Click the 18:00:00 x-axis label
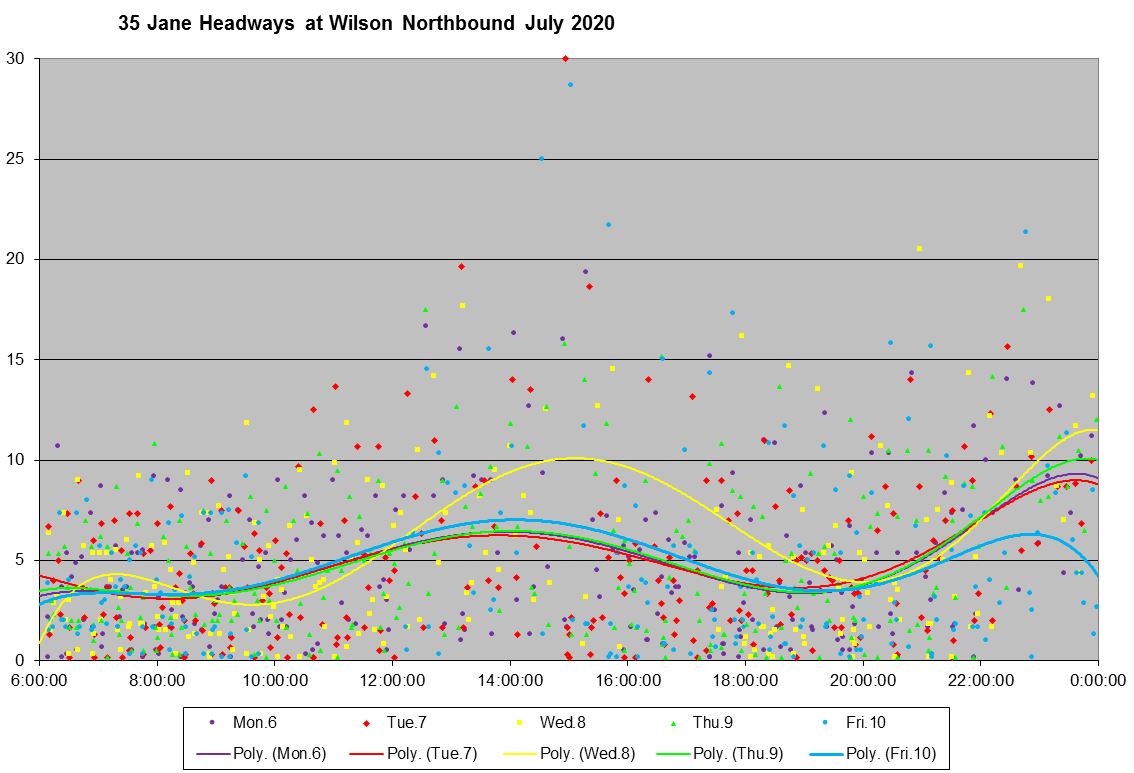Image resolution: width=1134 pixels, height=773 pixels. click(x=745, y=679)
